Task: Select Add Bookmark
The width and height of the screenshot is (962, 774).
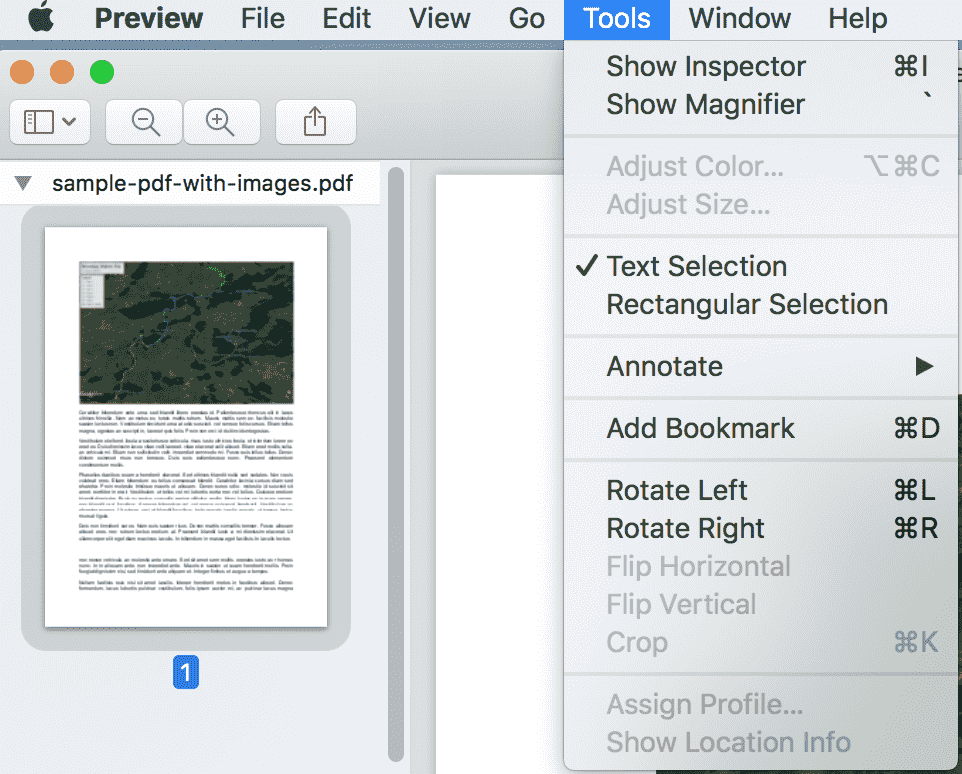Action: 700,427
